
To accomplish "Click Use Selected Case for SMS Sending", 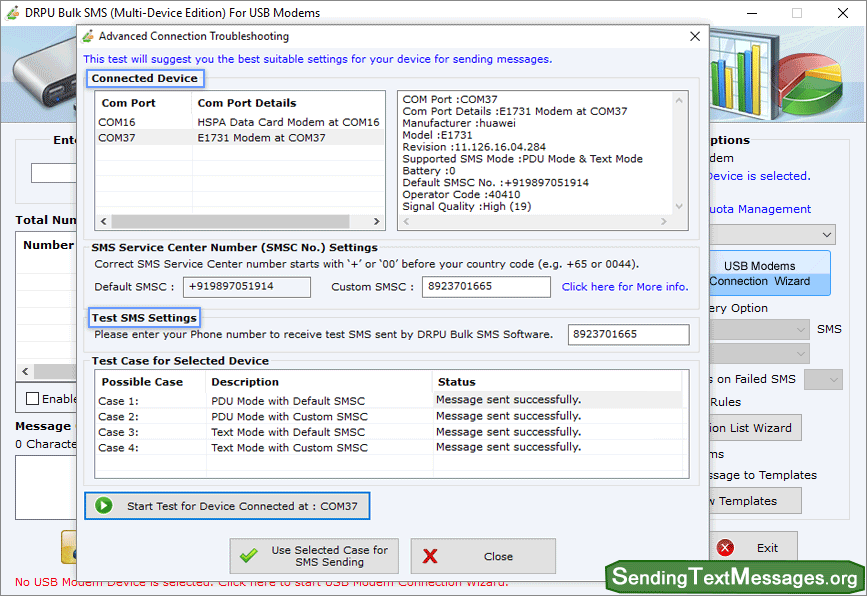I will click(314, 556).
